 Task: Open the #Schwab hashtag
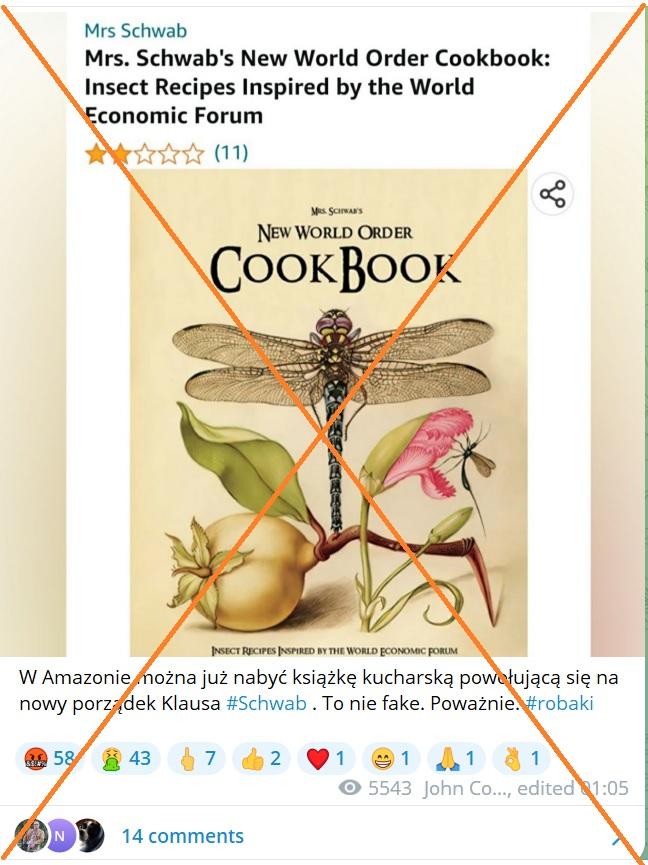pos(266,703)
